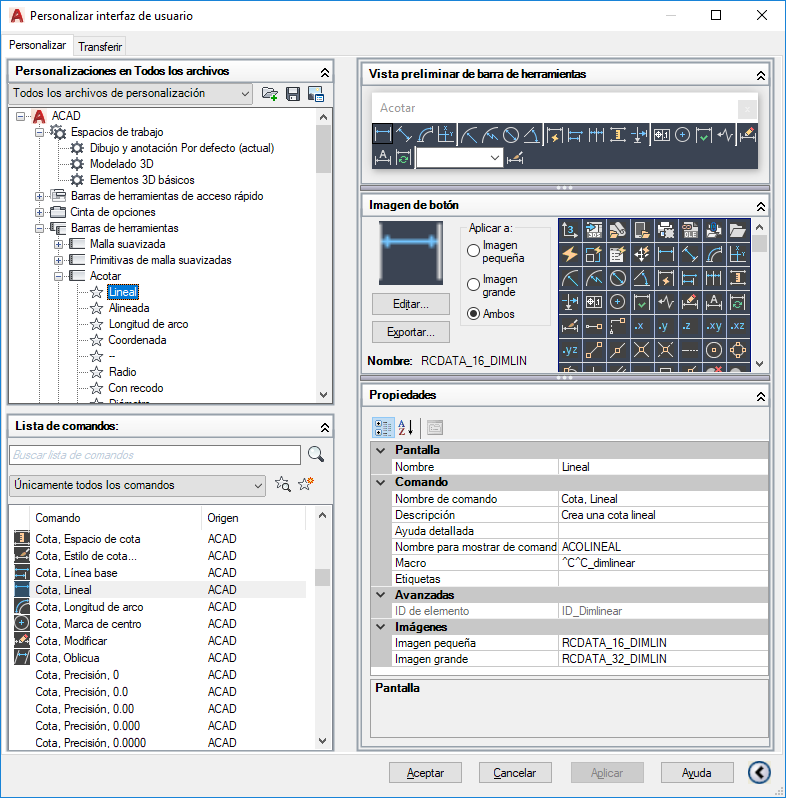Image resolution: width=786 pixels, height=798 pixels.
Task: Click the Editar... button
Action: (x=411, y=304)
